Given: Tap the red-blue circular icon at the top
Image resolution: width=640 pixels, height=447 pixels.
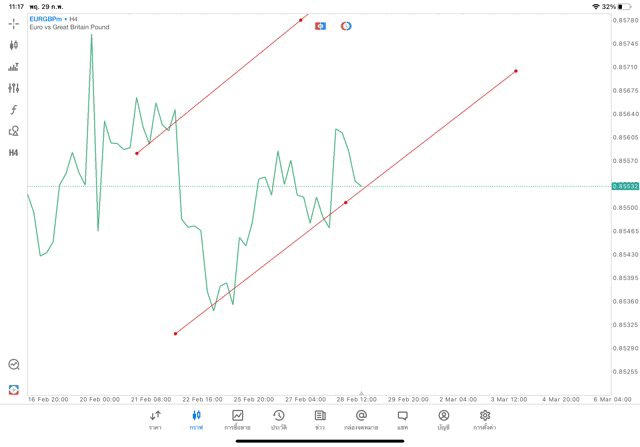Looking at the screenshot, I should (346, 25).
